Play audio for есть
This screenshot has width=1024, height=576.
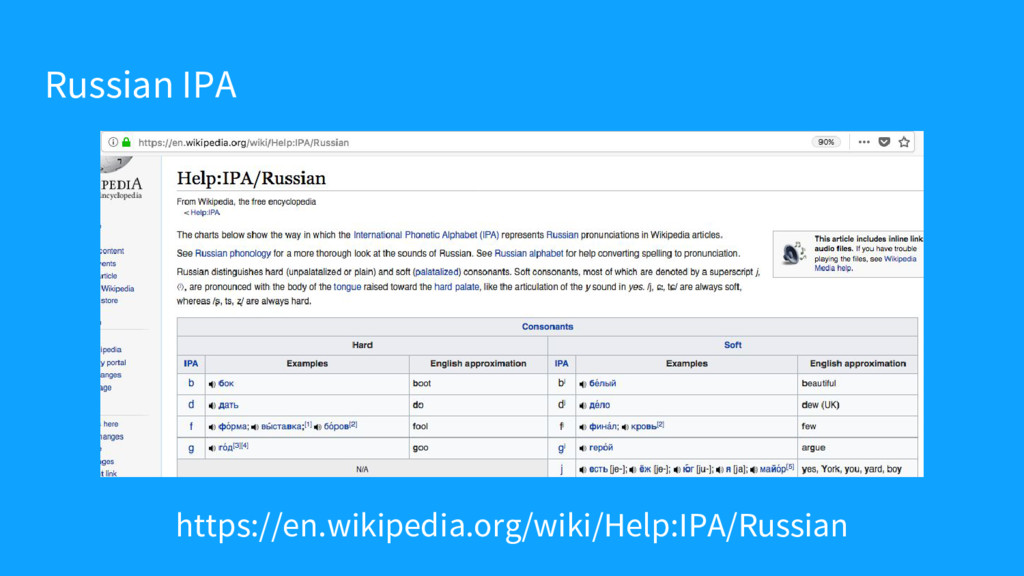click(583, 470)
